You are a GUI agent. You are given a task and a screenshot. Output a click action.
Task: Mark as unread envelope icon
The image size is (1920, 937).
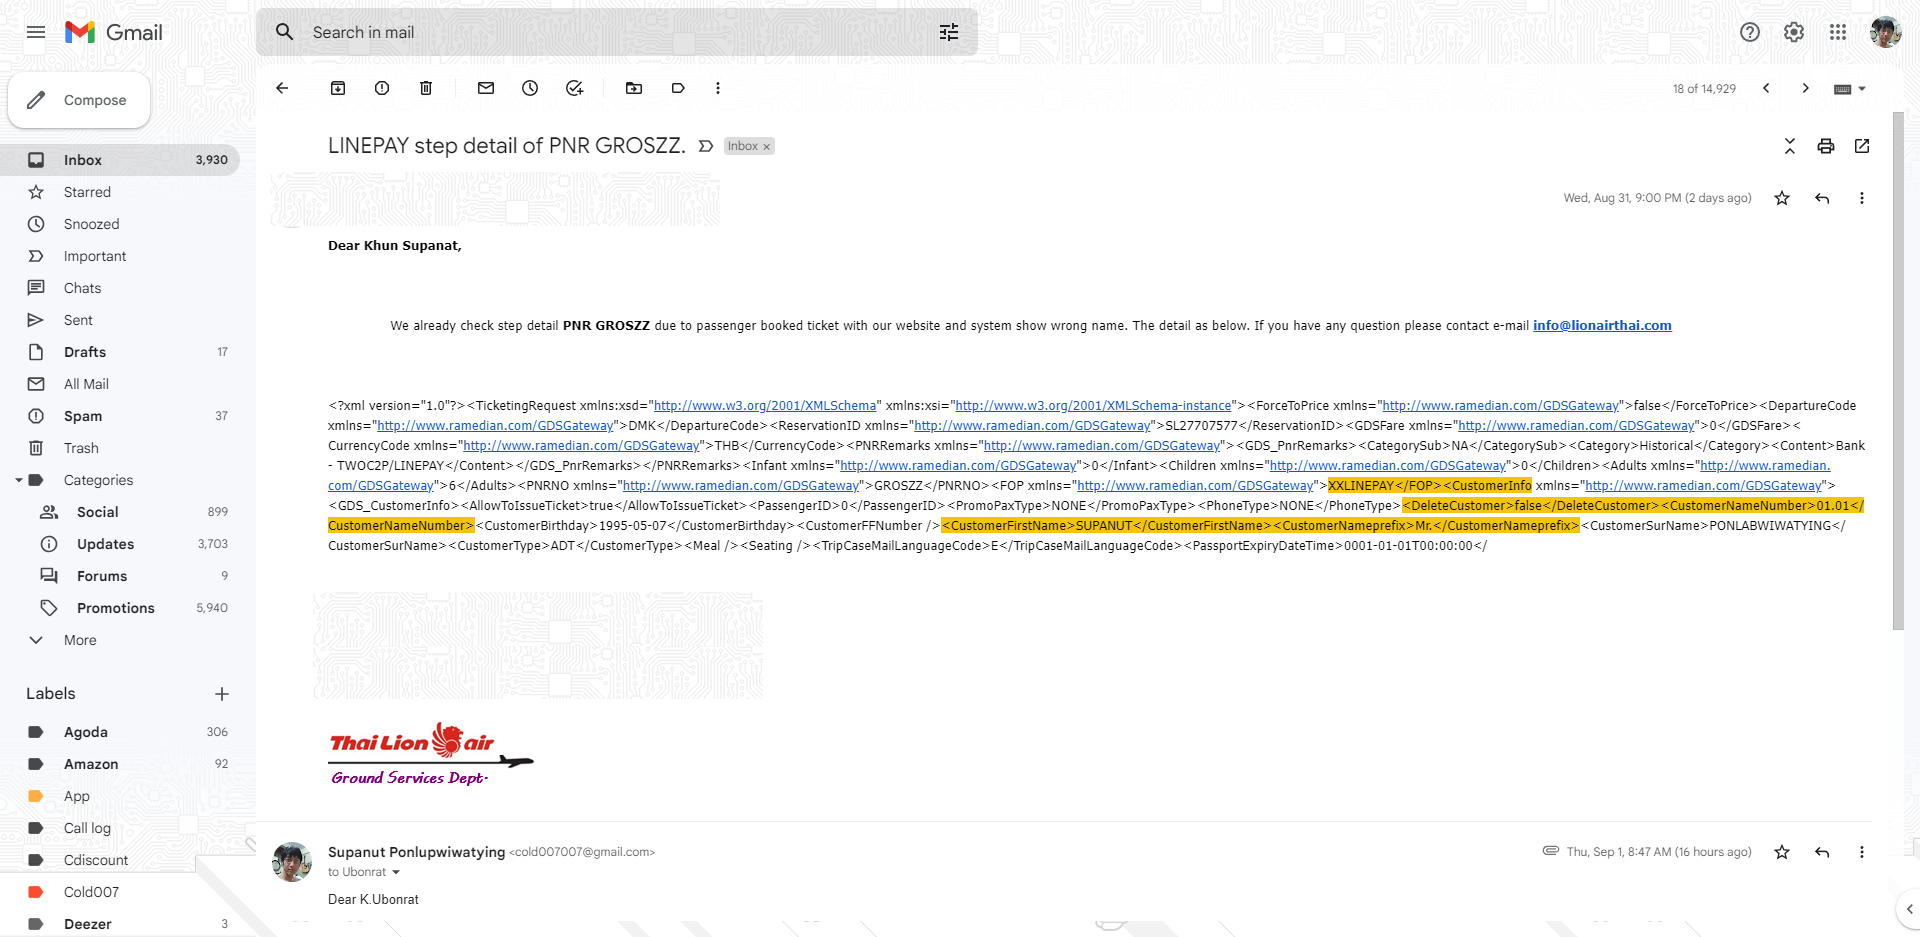[486, 88]
